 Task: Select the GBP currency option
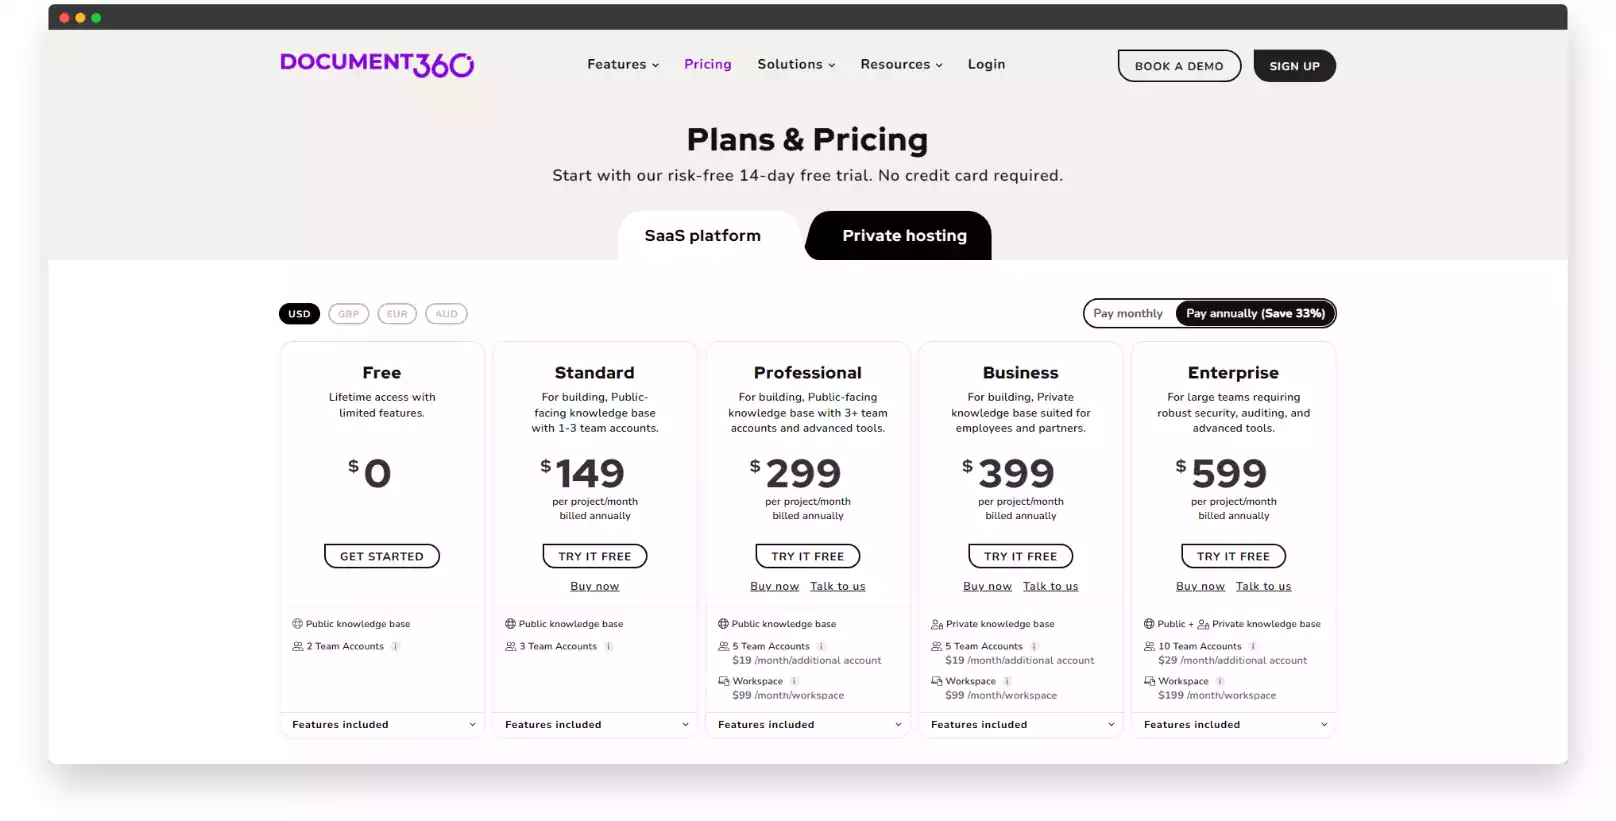[348, 313]
